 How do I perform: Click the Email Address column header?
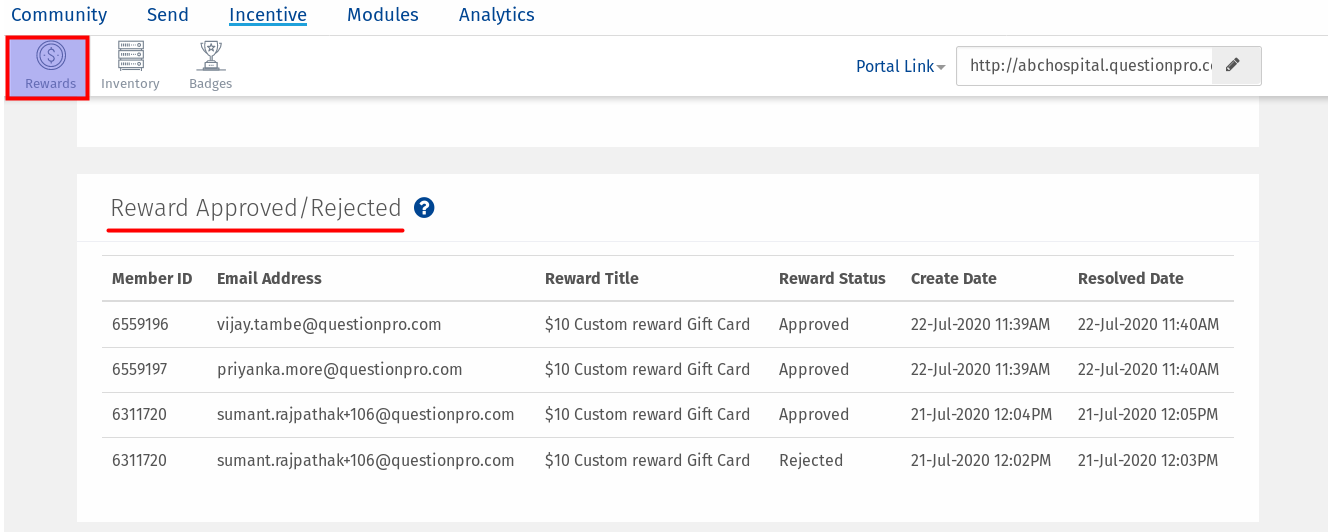pyautogui.click(x=269, y=279)
